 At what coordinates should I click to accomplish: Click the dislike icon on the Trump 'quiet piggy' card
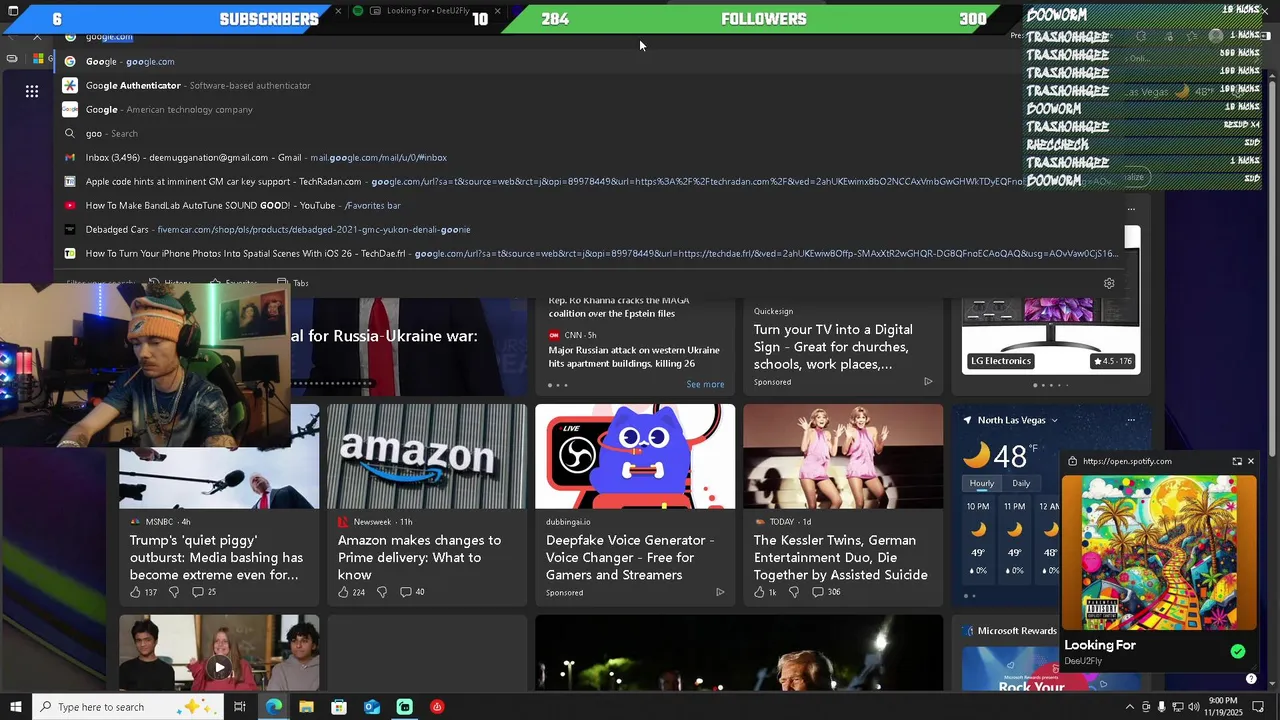click(174, 592)
